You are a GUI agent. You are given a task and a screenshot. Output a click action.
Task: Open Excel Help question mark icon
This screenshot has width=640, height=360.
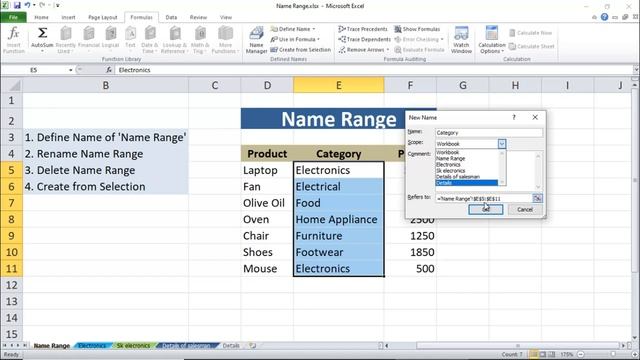[604, 17]
